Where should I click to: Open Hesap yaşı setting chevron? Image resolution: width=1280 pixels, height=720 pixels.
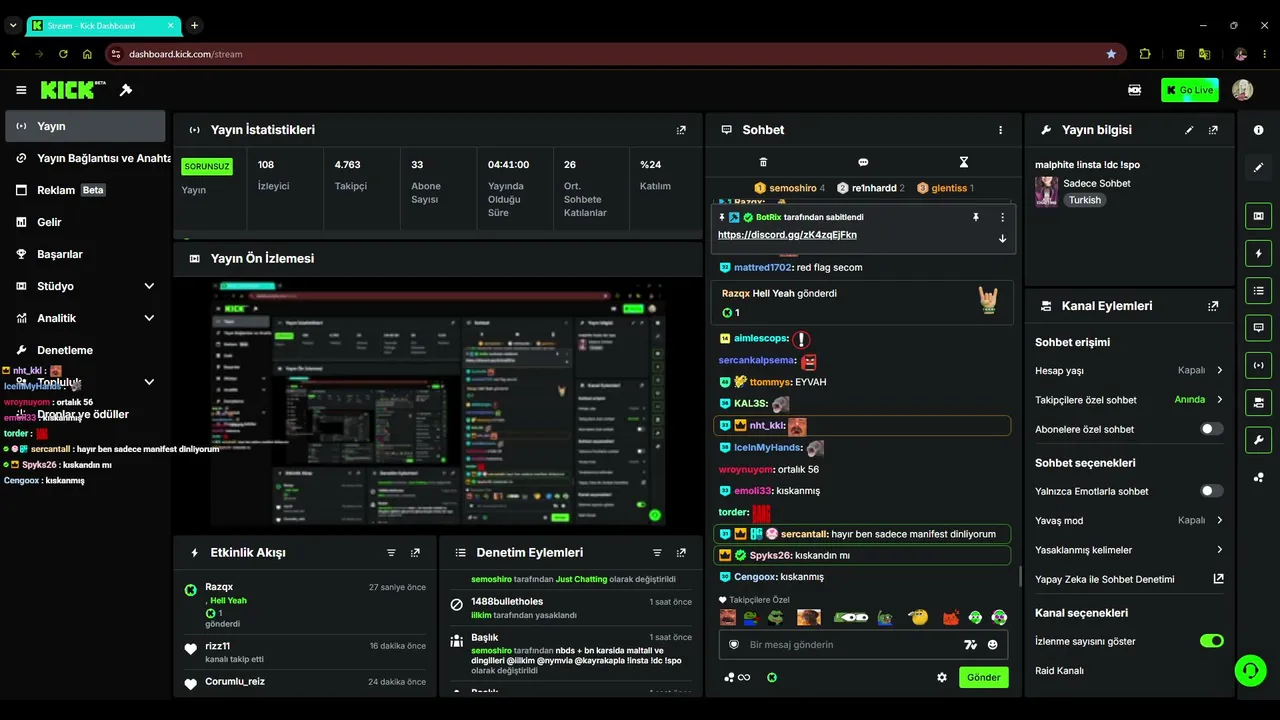(x=1219, y=370)
